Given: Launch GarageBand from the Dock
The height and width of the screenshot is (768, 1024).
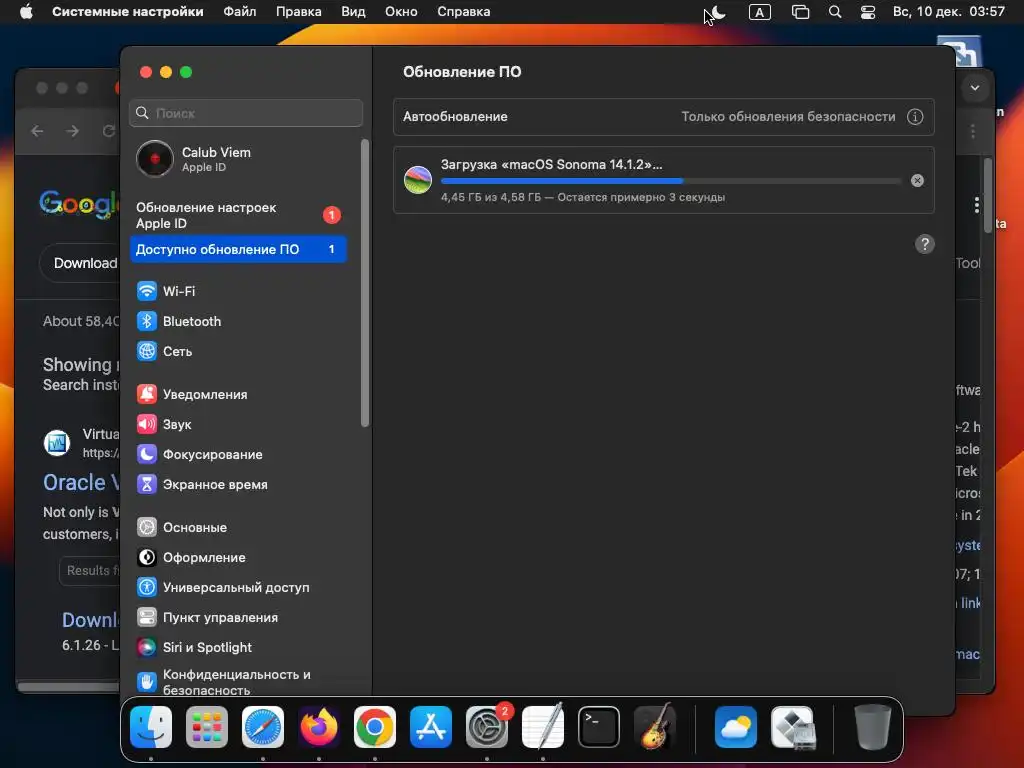Looking at the screenshot, I should click(x=655, y=727).
